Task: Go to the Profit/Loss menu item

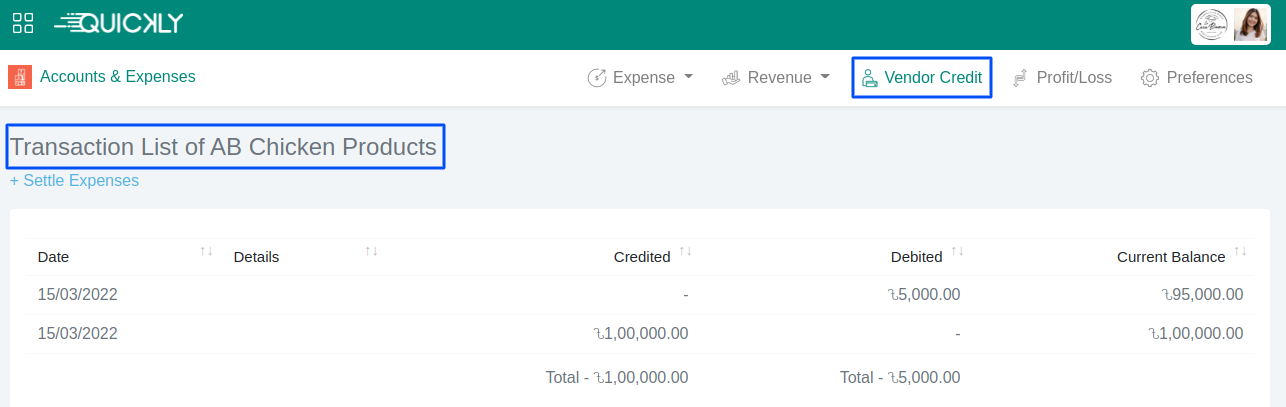Action: pyautogui.click(x=1073, y=78)
